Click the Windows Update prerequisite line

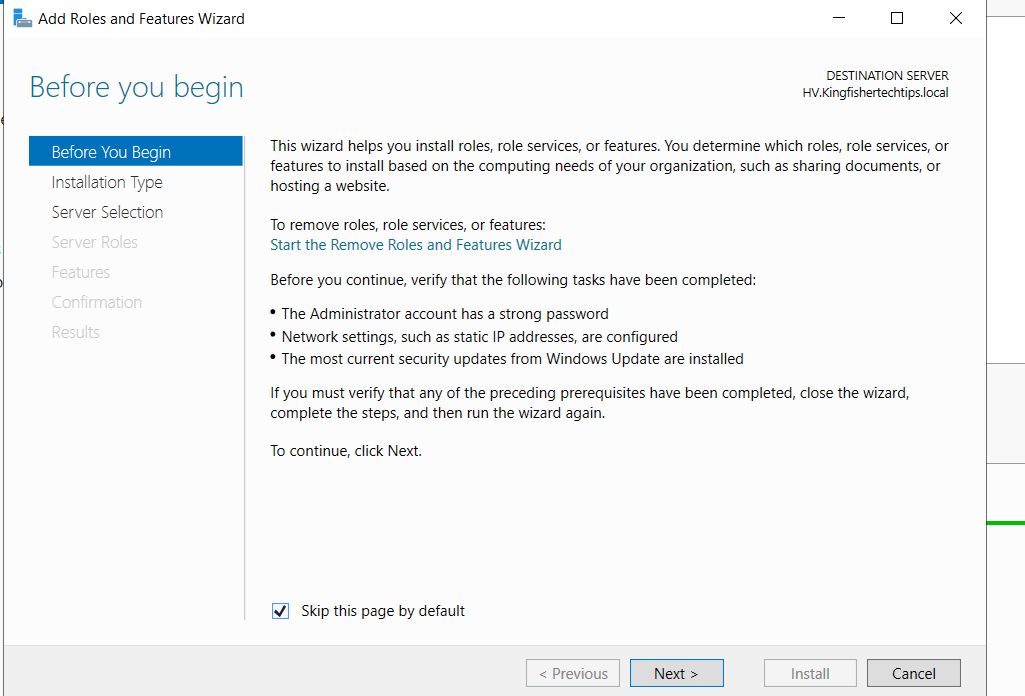[512, 359]
